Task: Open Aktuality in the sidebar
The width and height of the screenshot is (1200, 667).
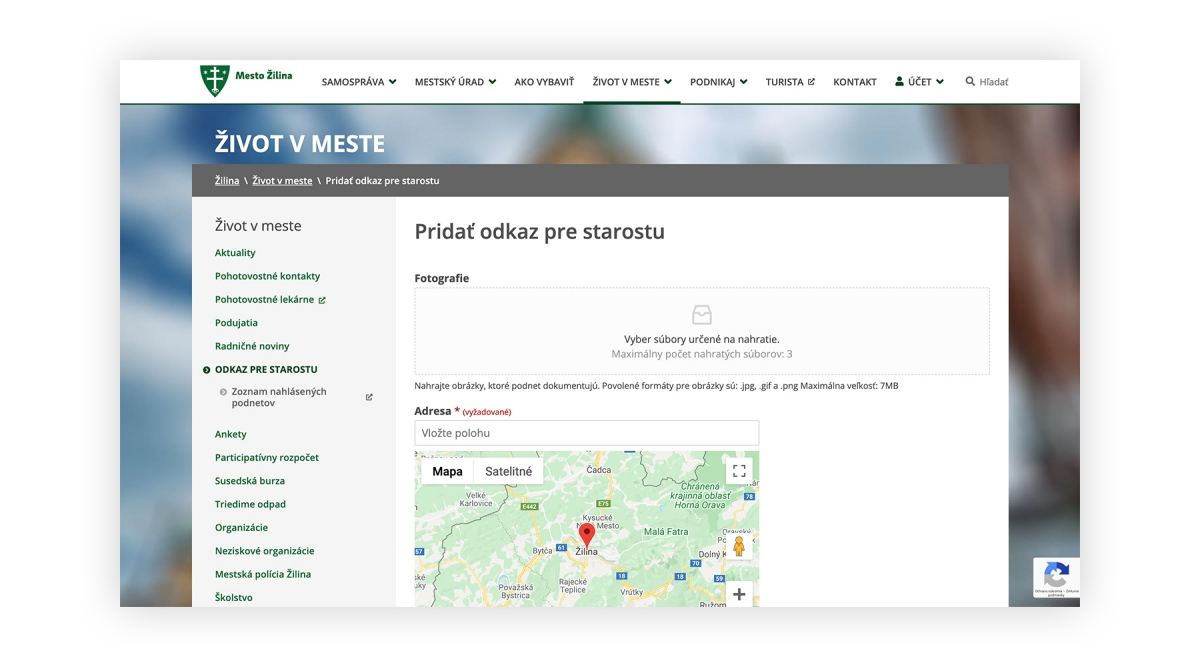Action: [x=235, y=253]
